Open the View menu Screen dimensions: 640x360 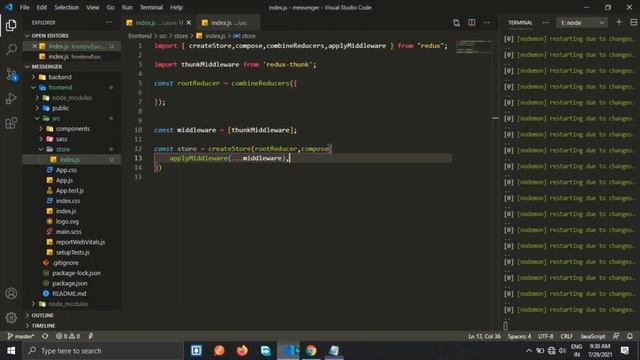93,7
